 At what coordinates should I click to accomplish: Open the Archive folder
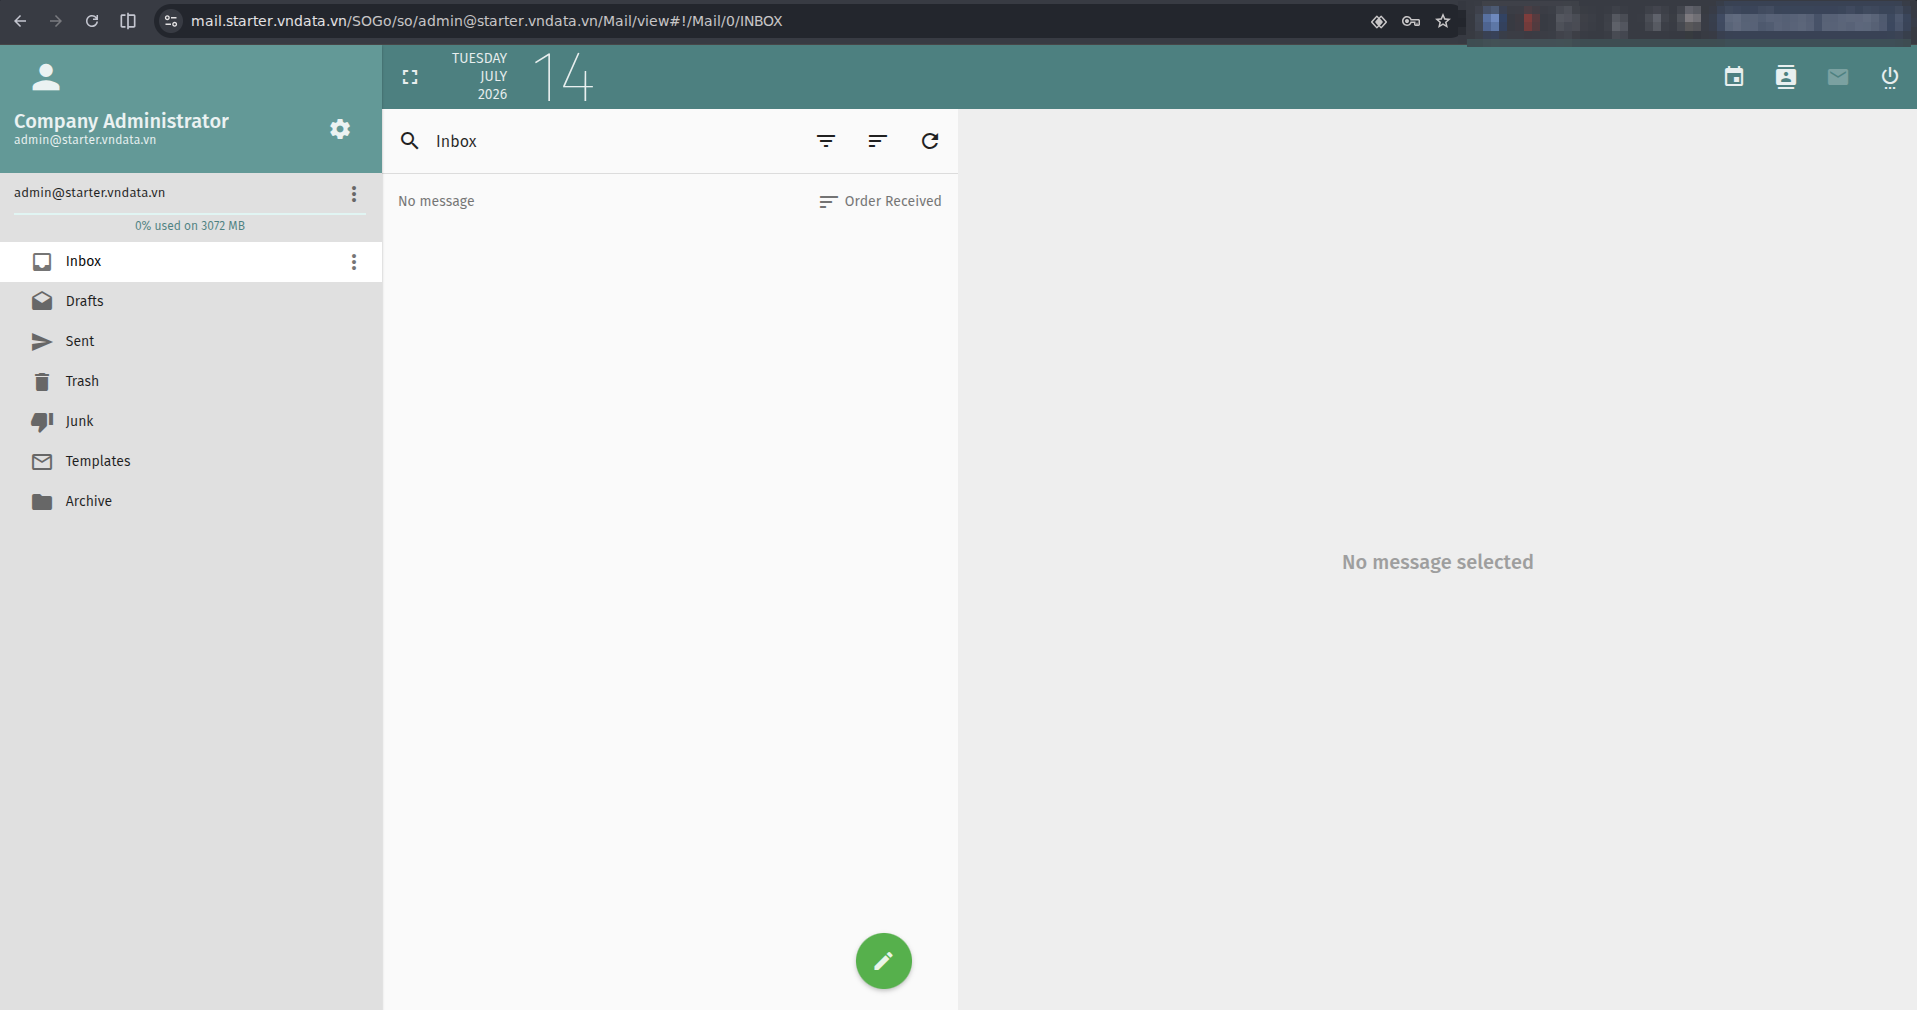coord(190,501)
